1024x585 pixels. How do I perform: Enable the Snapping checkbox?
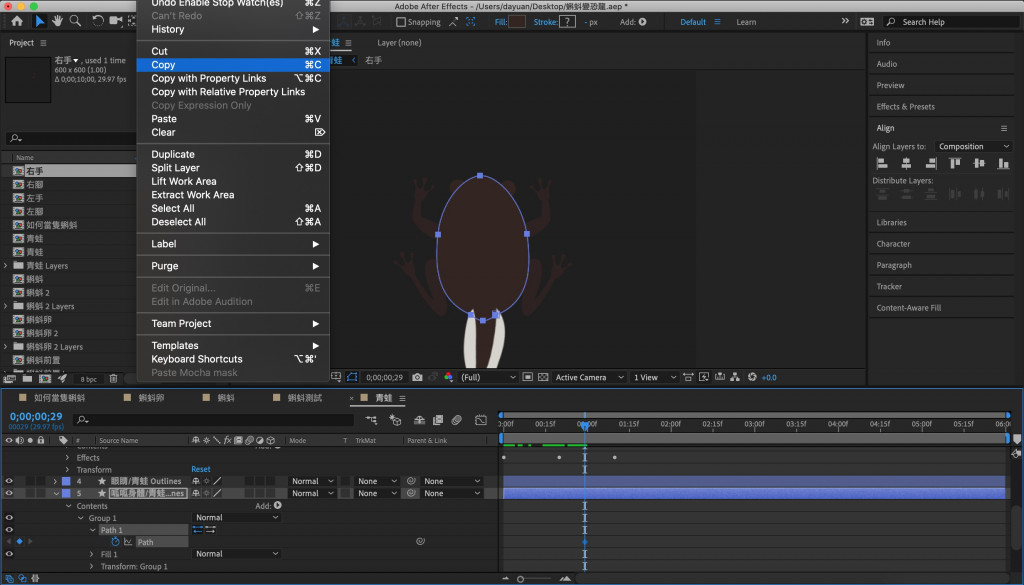tap(401, 22)
